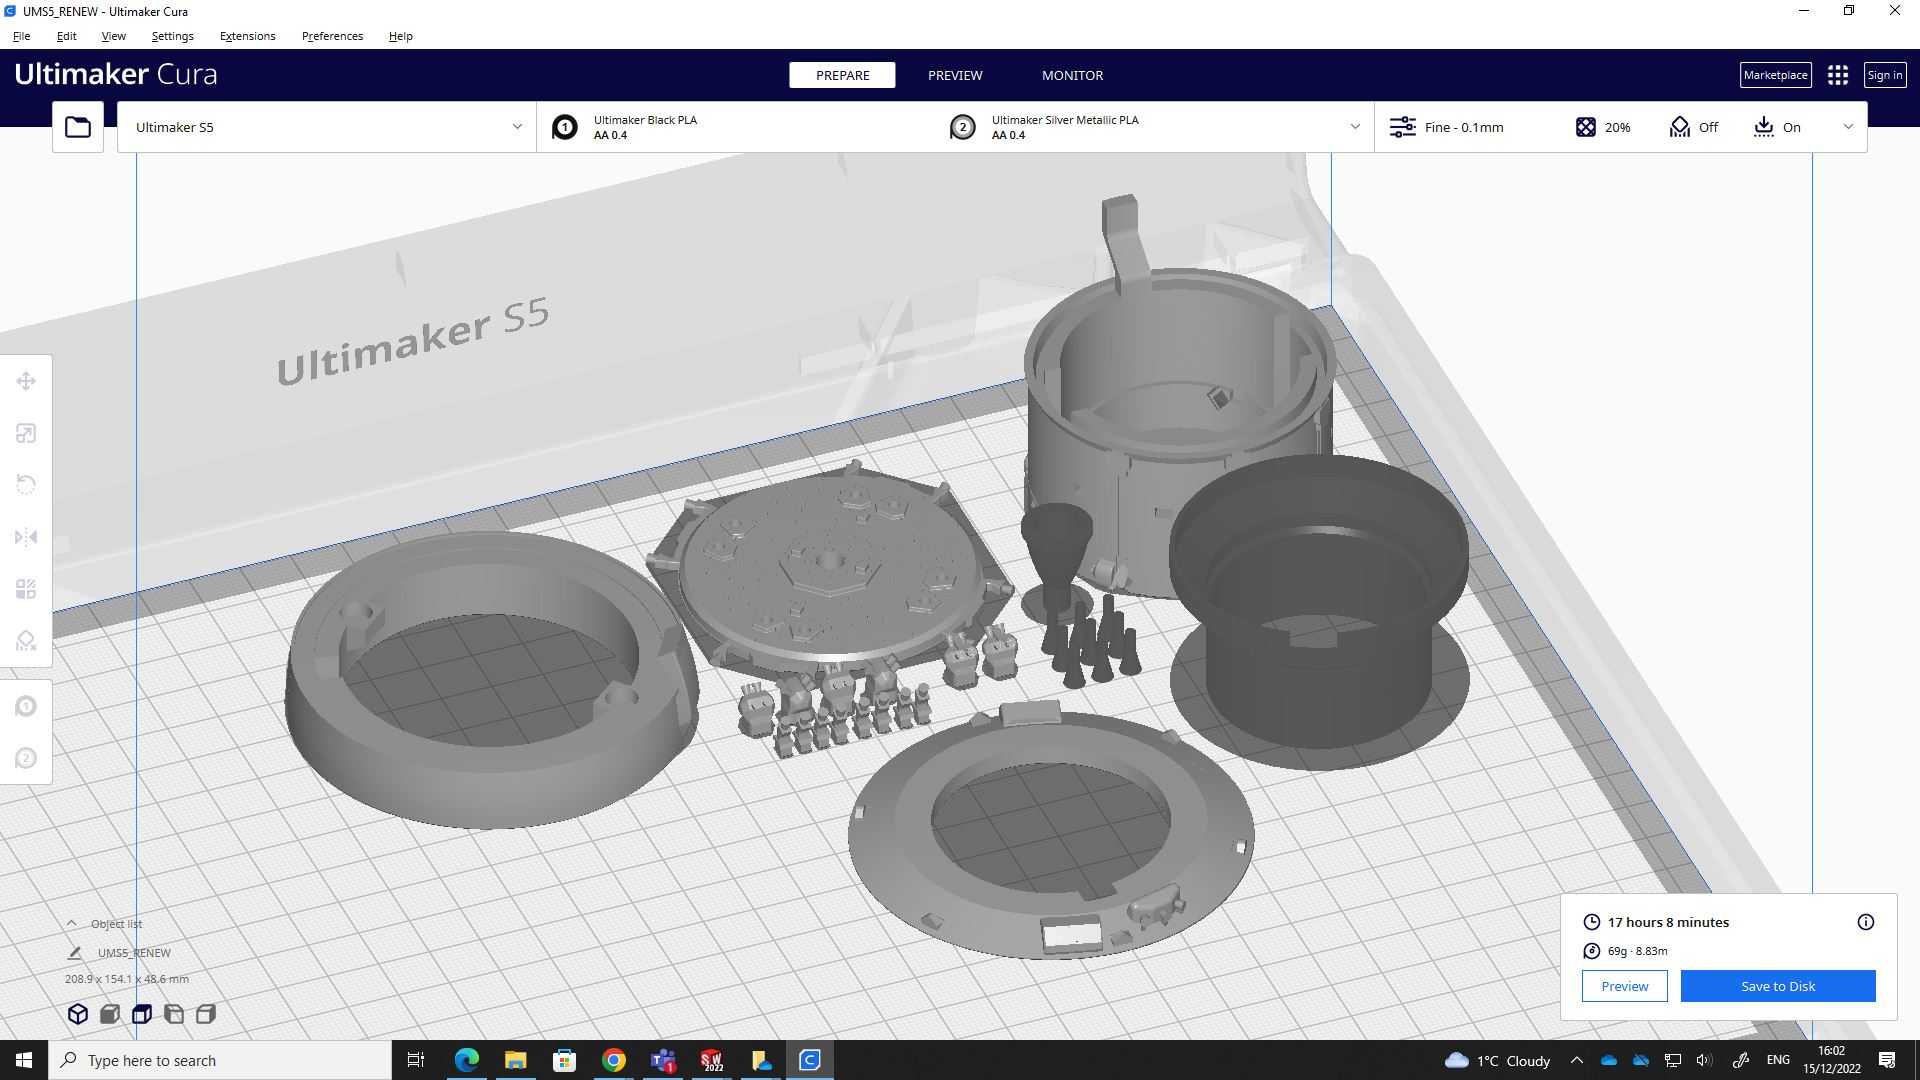
Task: Open the Ultimaker apps grid icon
Action: [1838, 75]
